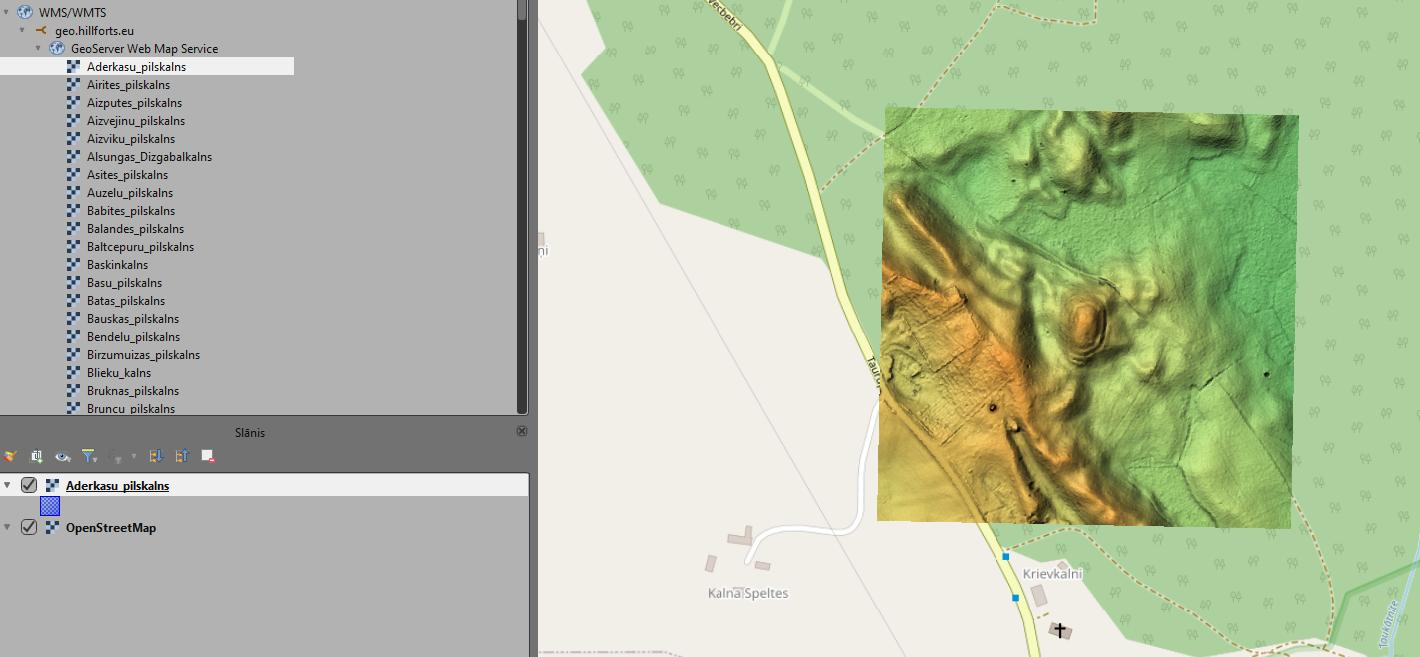Collapse GeoServer Web Map Service node
1420x657 pixels.
pyautogui.click(x=39, y=49)
